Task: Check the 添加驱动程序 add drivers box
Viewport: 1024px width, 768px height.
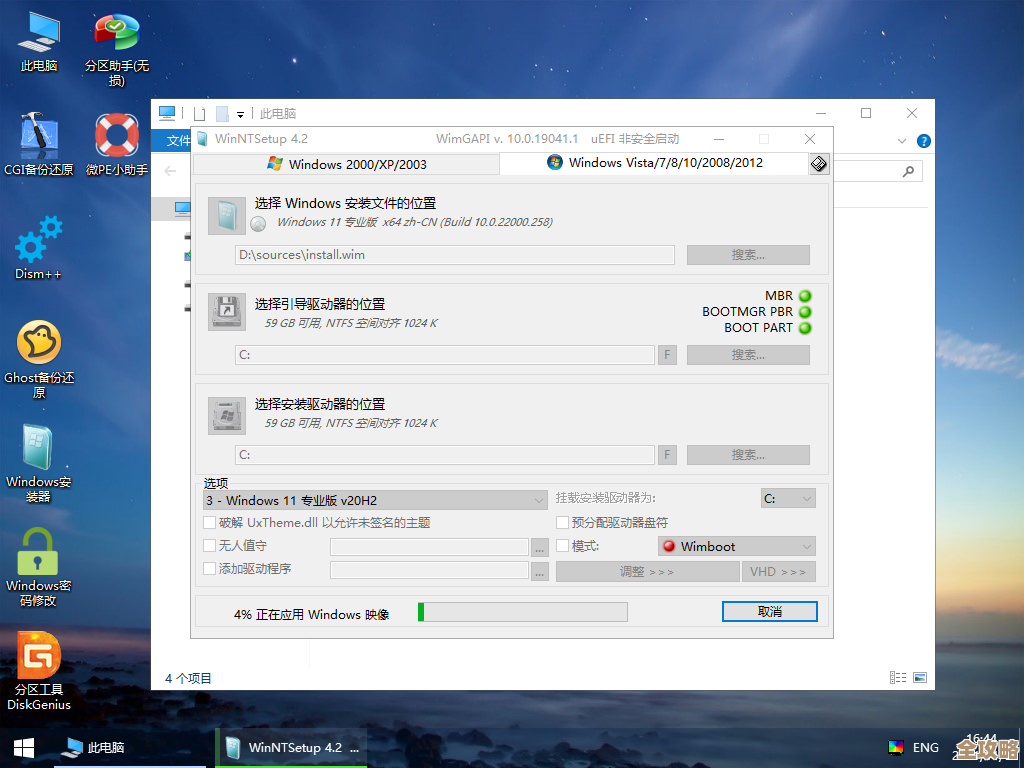Action: pos(208,570)
